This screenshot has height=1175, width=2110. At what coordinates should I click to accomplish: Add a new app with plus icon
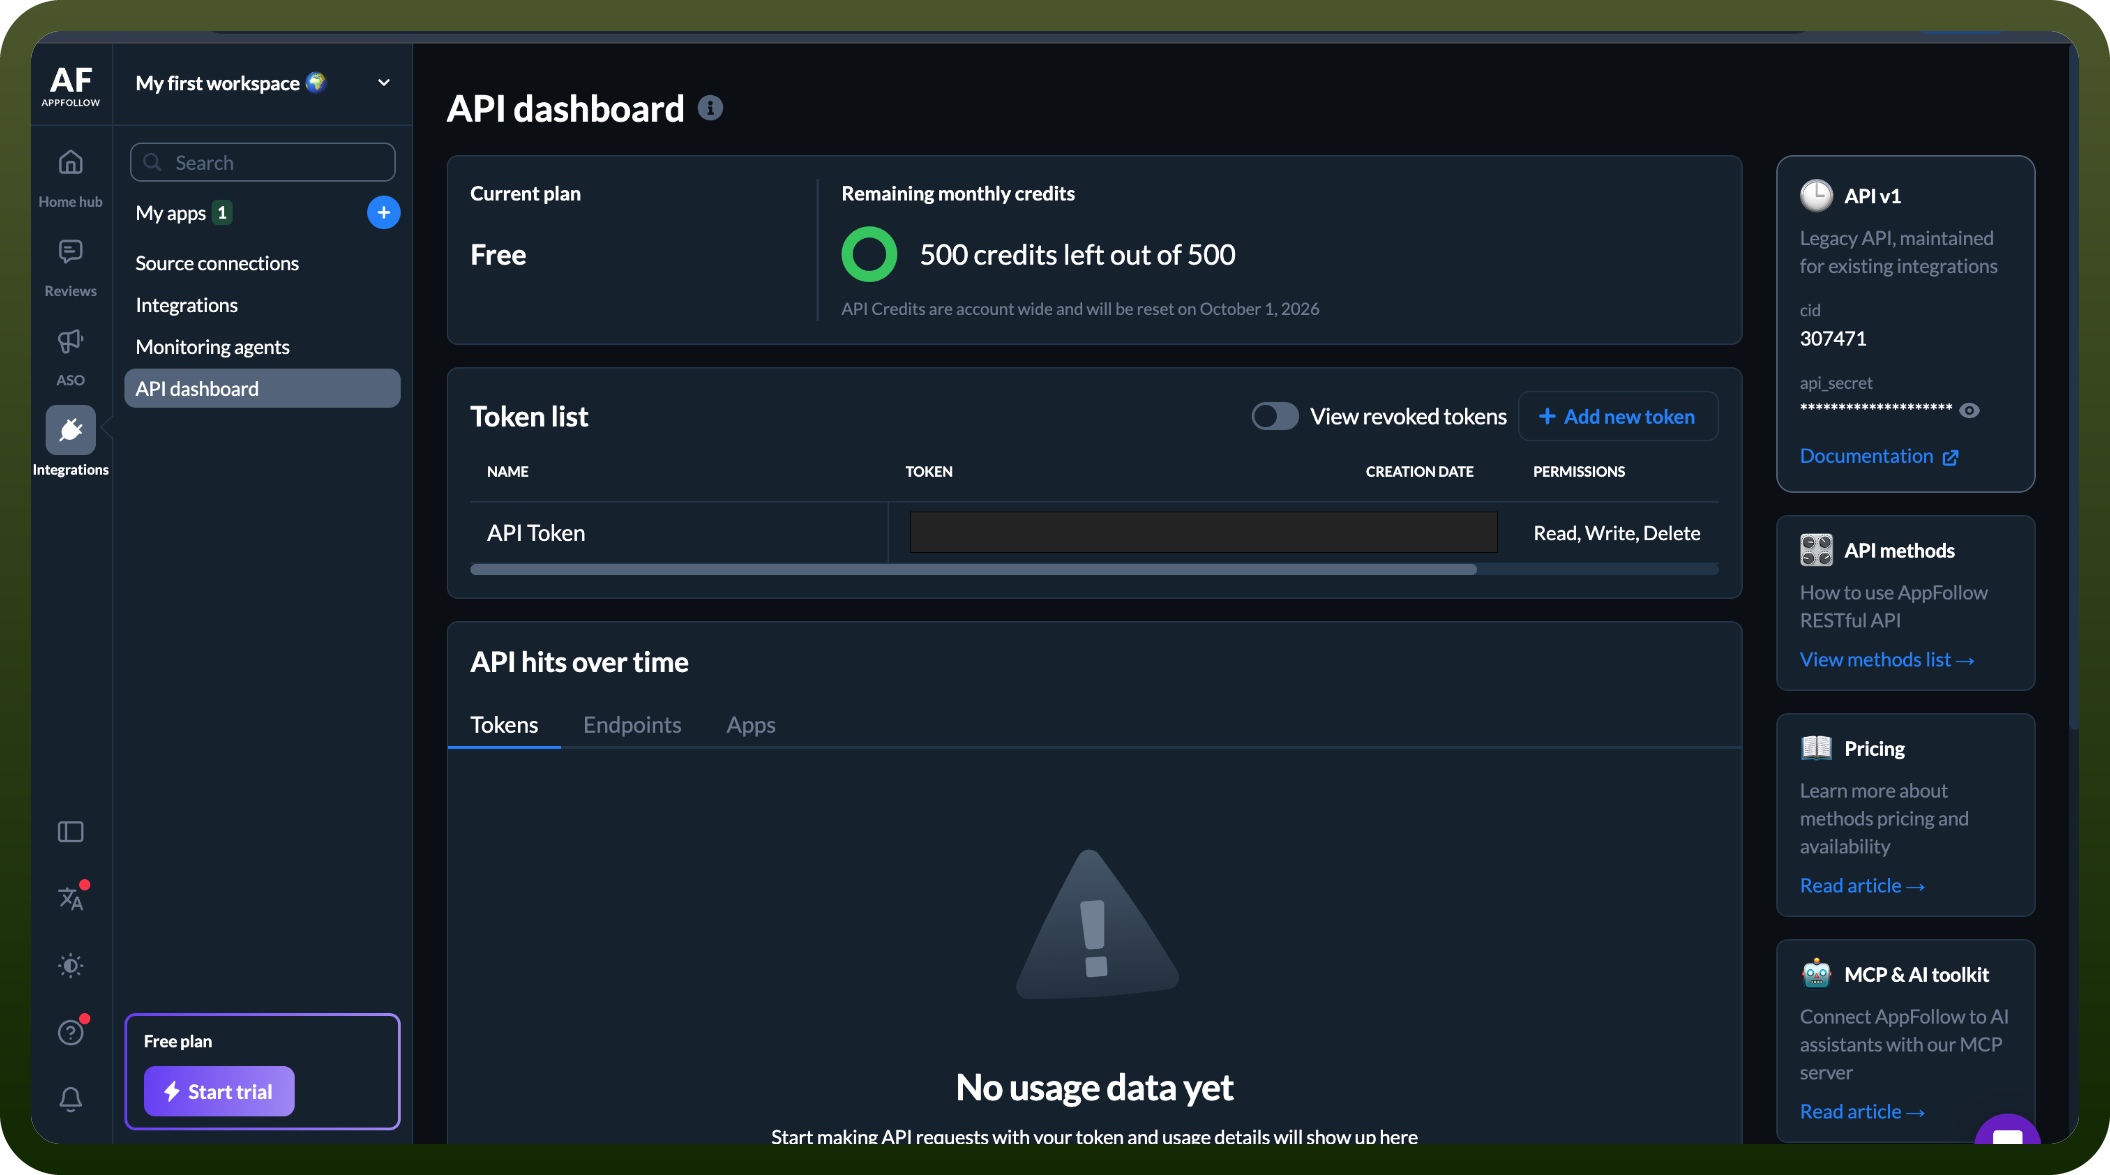point(384,212)
